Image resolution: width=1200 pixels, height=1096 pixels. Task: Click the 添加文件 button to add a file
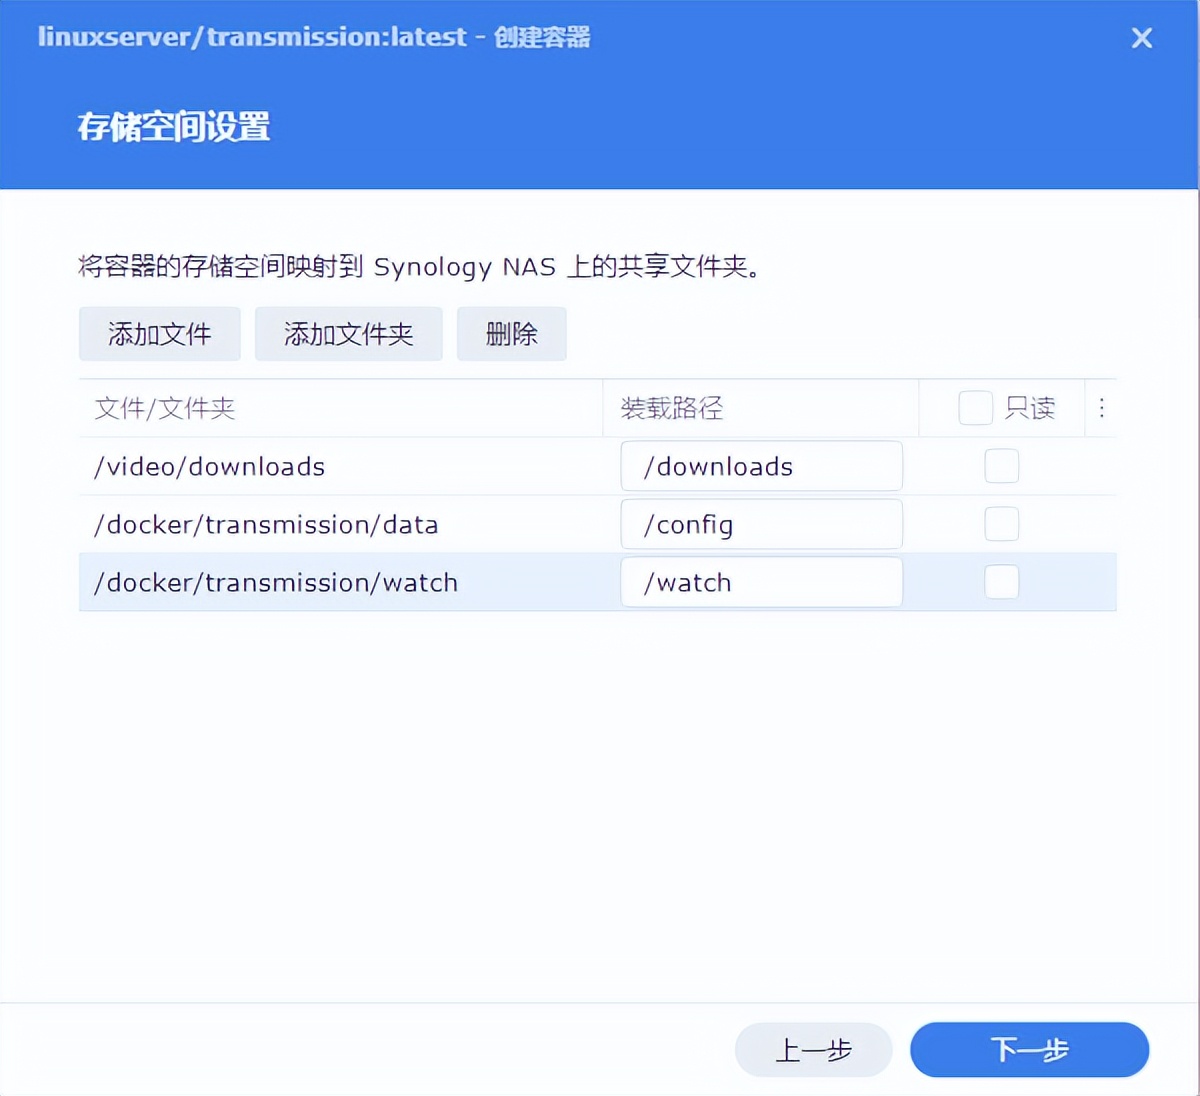click(x=159, y=334)
